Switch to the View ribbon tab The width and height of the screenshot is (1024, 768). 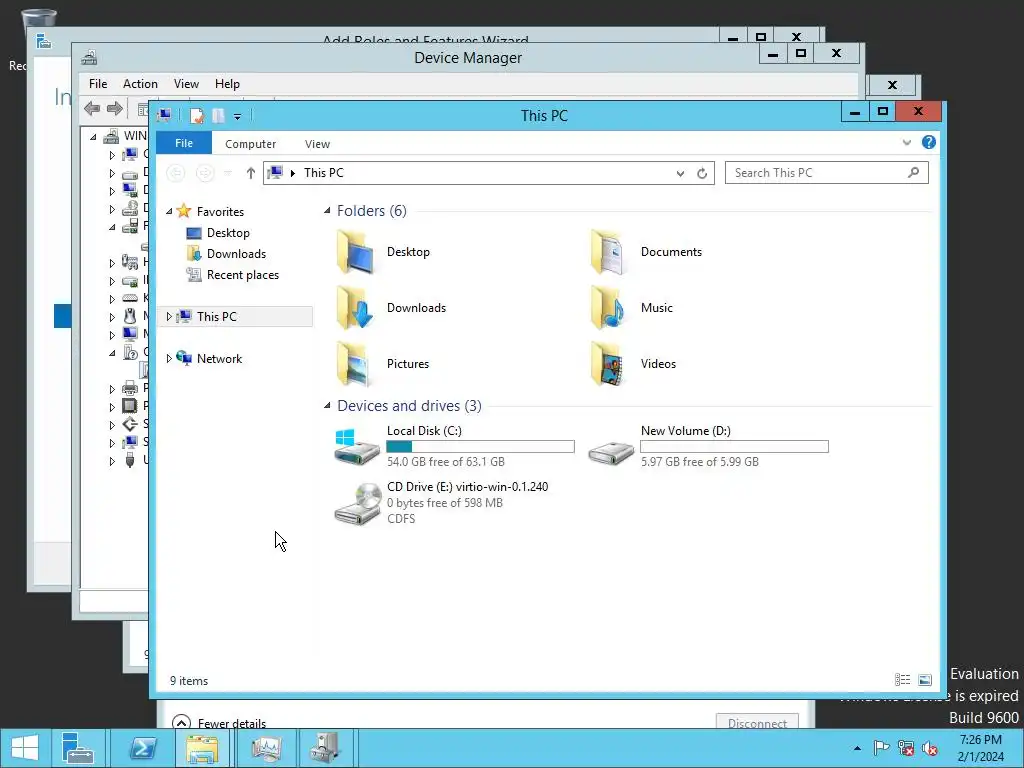tap(317, 144)
